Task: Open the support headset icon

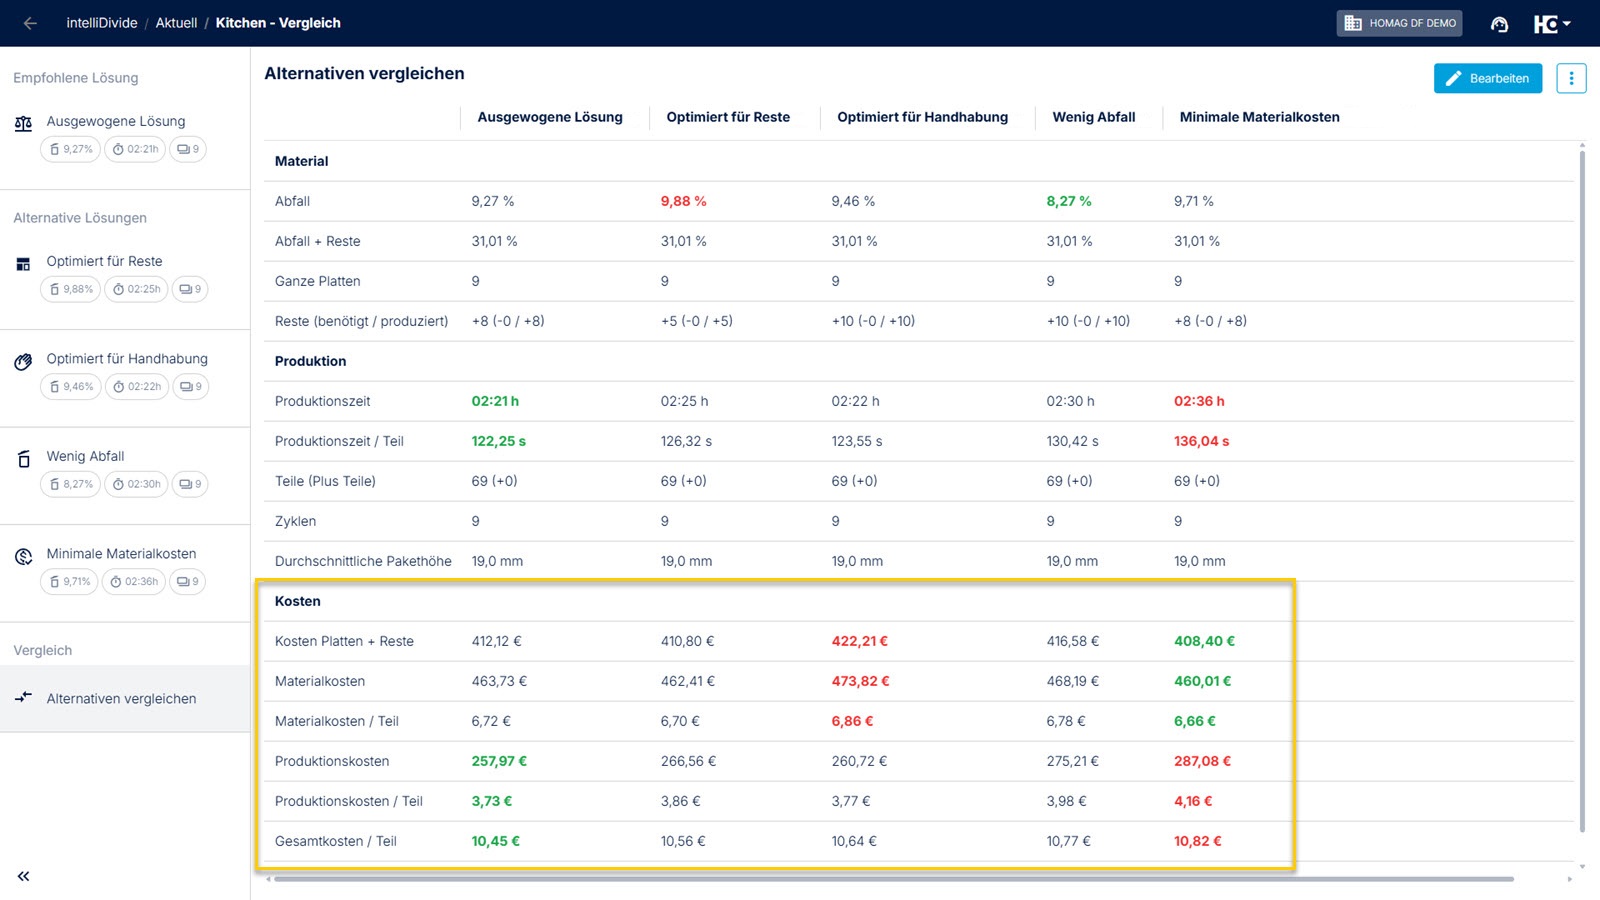Action: pyautogui.click(x=1499, y=24)
